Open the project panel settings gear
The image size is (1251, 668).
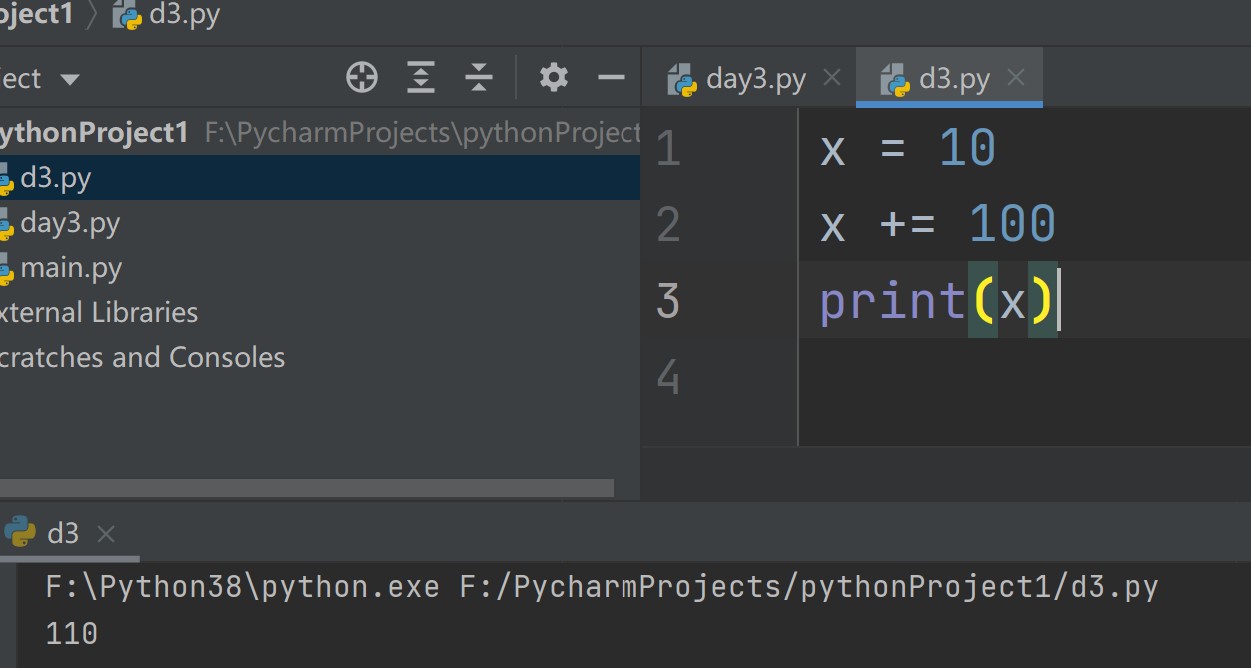tap(553, 77)
